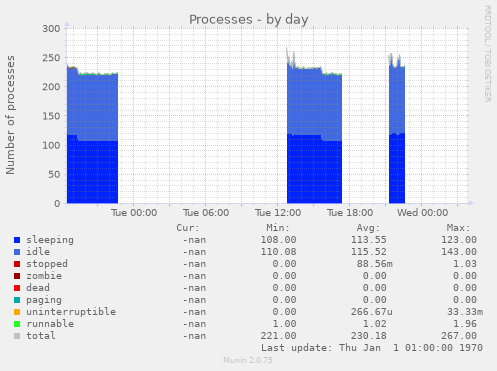Click the 'Tue 12:00' x-axis label
Viewport: 497px width, 371px height.
pos(278,213)
